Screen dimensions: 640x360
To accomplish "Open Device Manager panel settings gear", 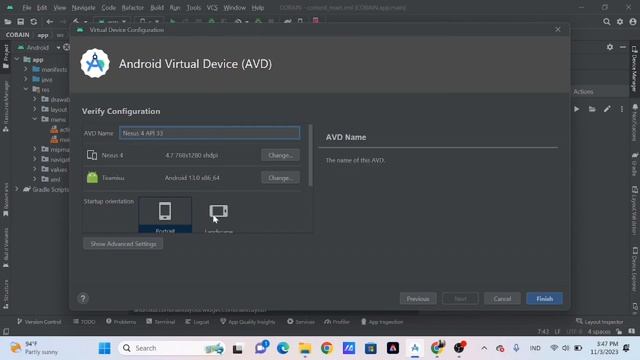I will [x=610, y=47].
